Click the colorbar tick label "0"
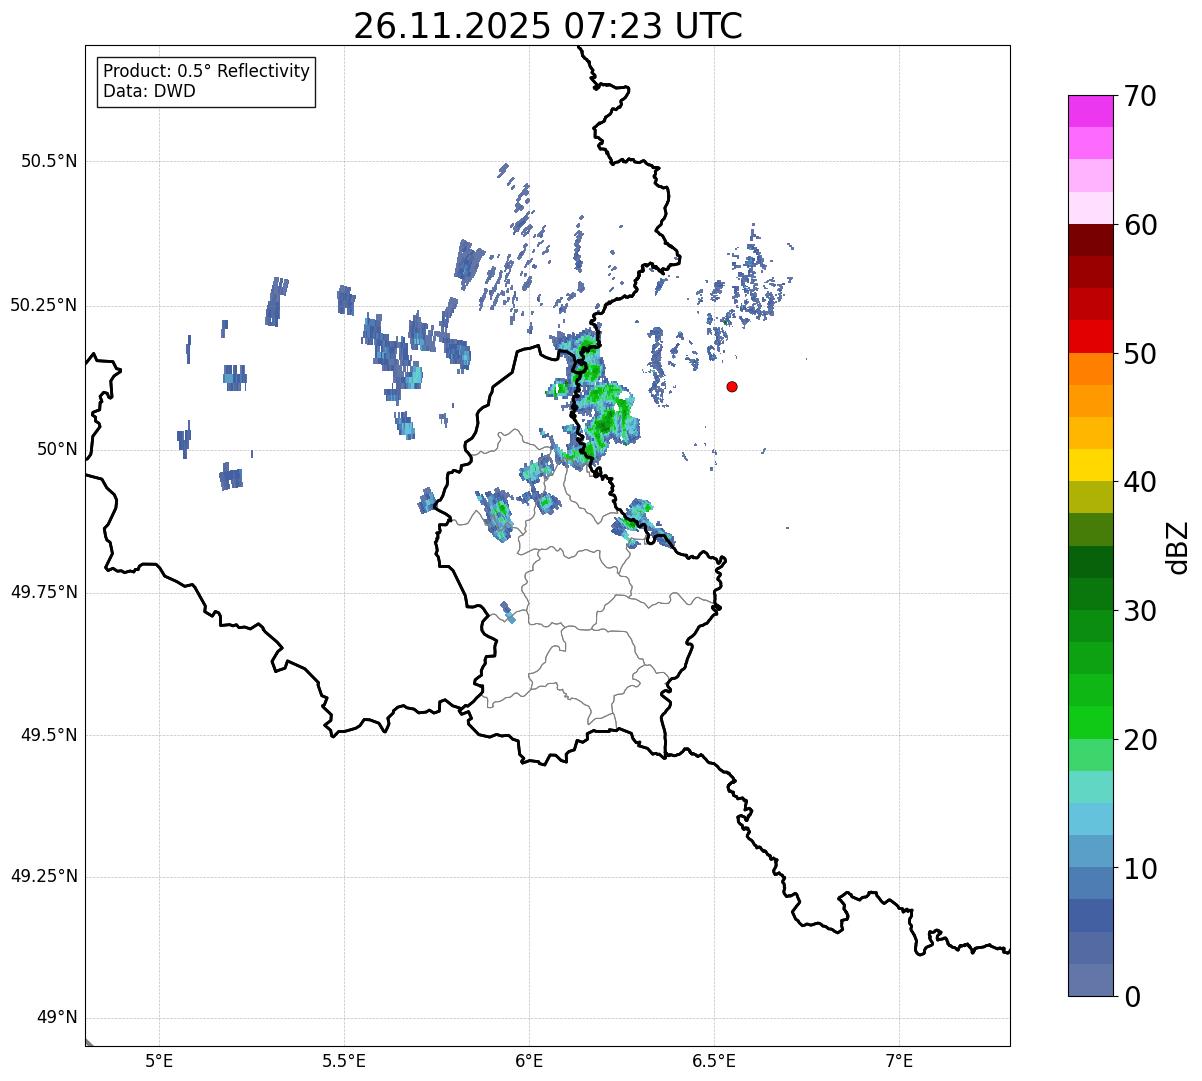Viewport: 1202px width, 1081px height. (x=1132, y=997)
